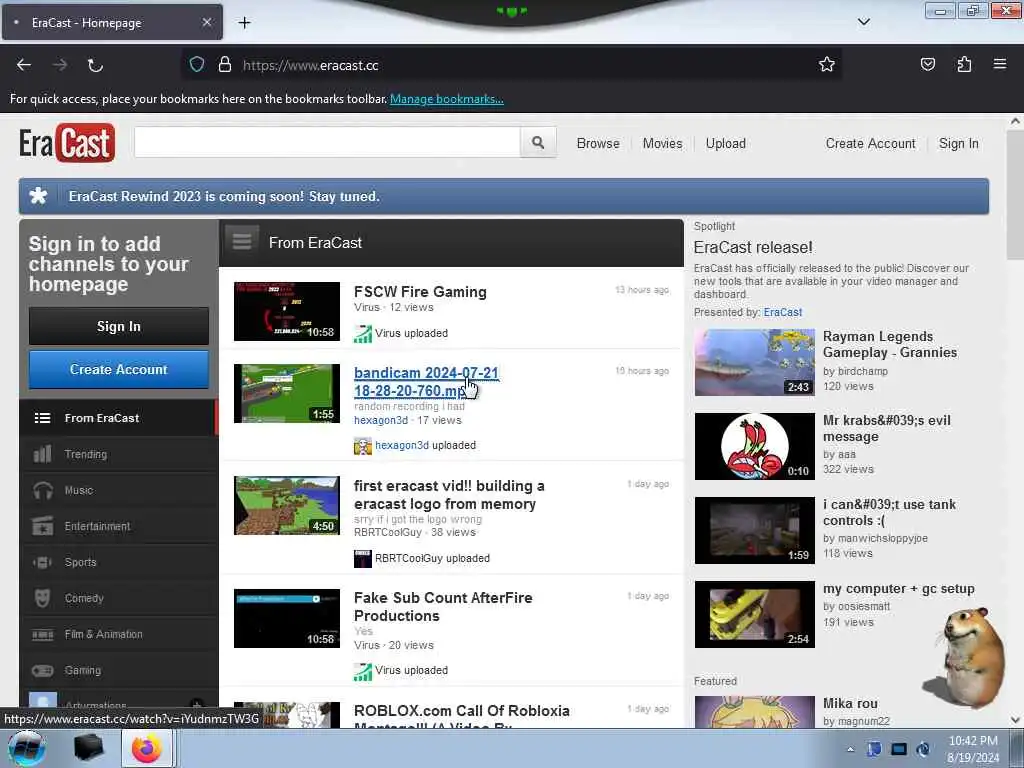The image size is (1024, 768).
Task: Click the Gaming controller icon
Action: 42,670
